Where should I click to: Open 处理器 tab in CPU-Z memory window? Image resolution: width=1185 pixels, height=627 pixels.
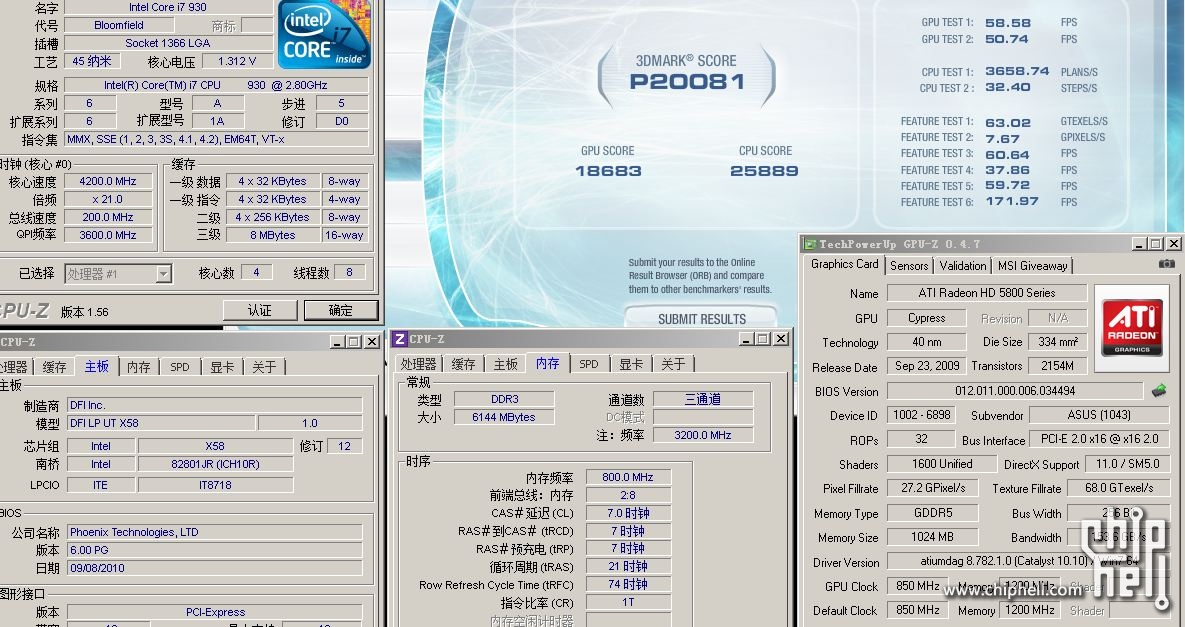[419, 364]
